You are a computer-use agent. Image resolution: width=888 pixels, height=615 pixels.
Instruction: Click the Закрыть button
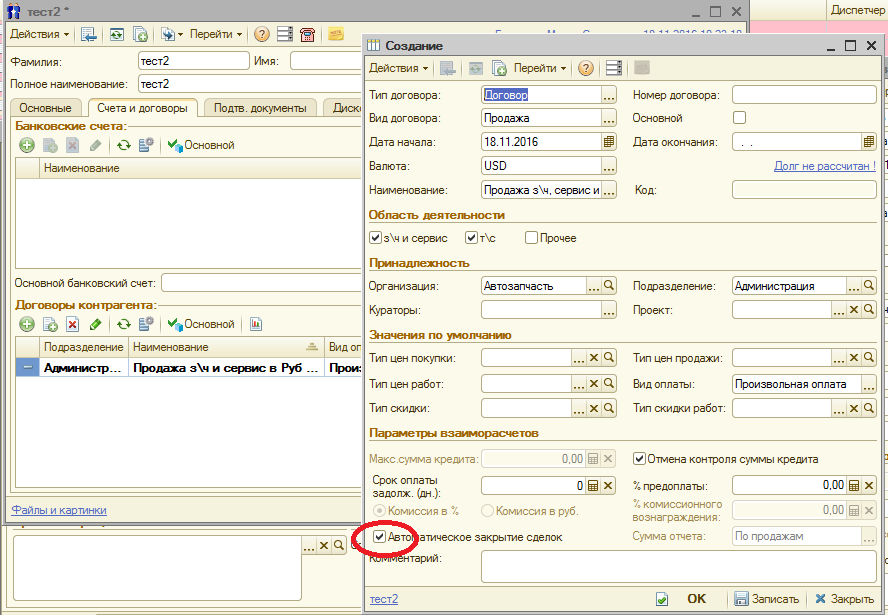pyautogui.click(x=845, y=599)
